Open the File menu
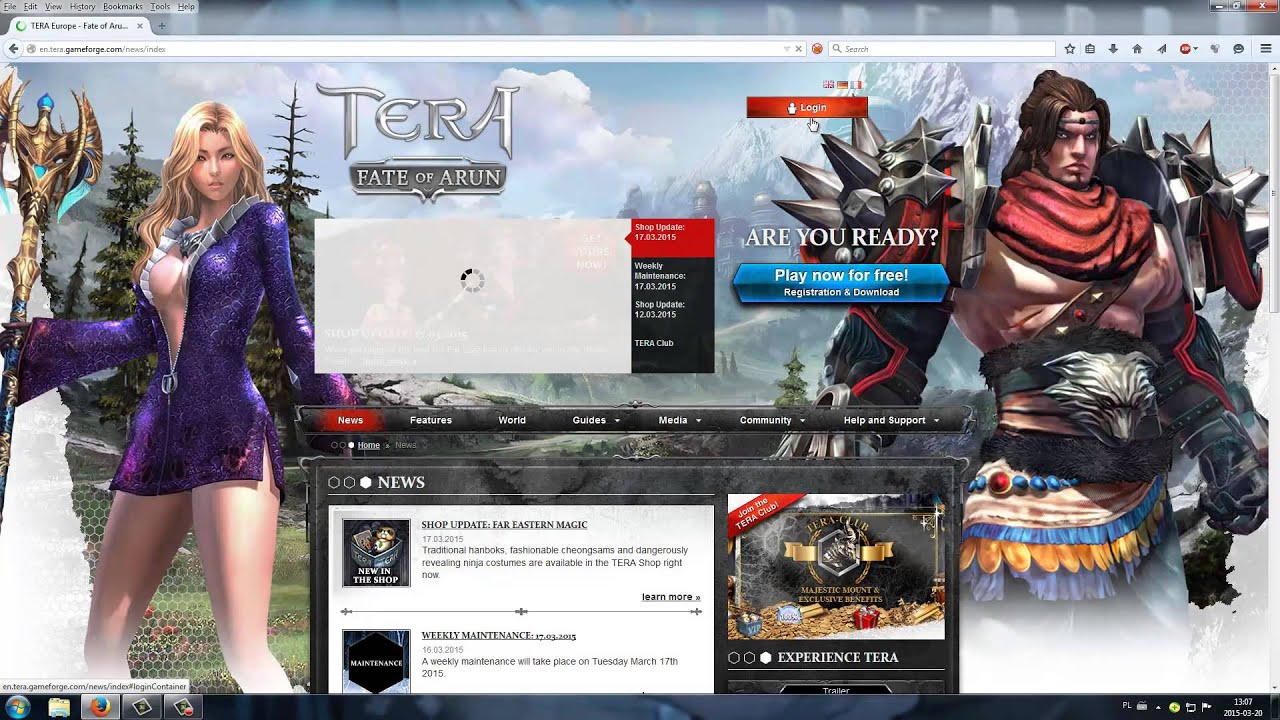The image size is (1280, 720). point(10,6)
